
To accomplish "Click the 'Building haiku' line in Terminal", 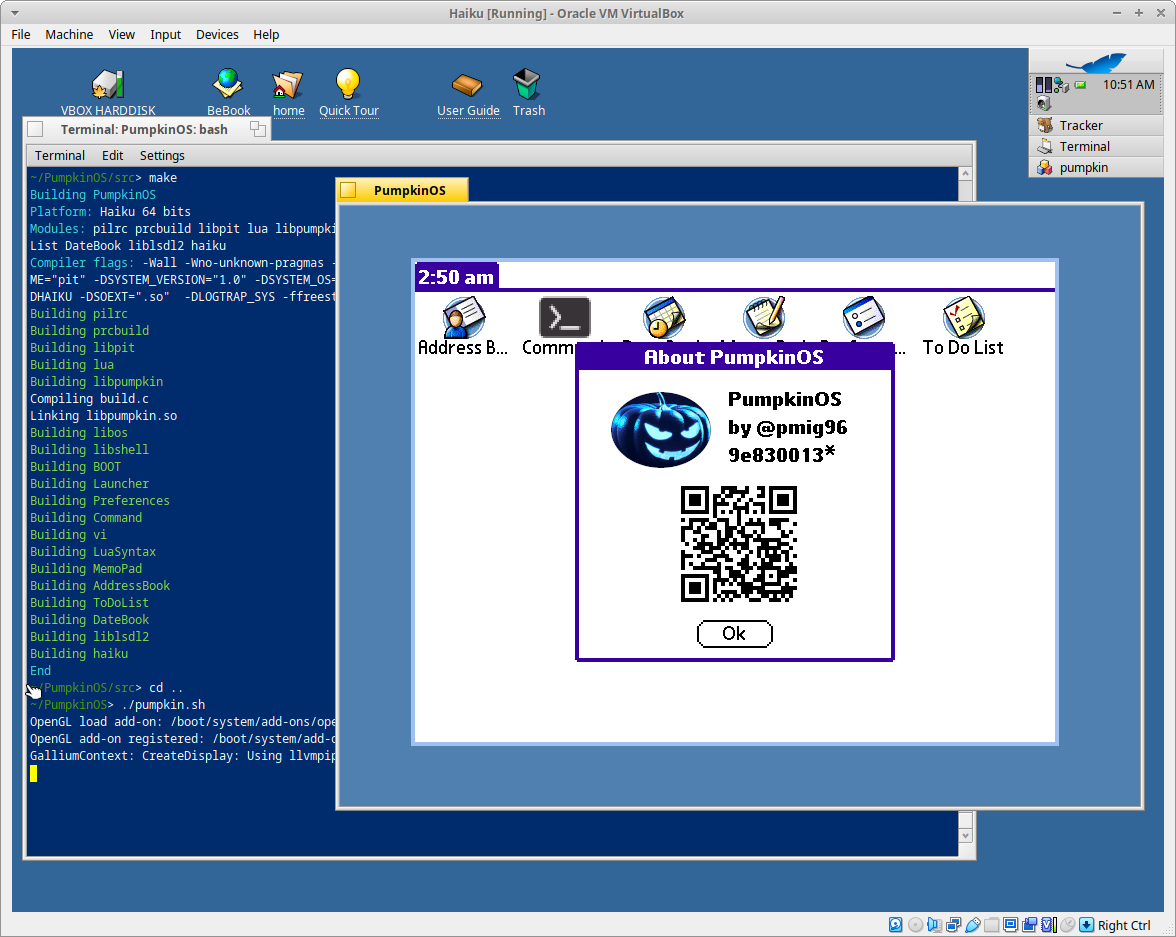I will point(79,653).
